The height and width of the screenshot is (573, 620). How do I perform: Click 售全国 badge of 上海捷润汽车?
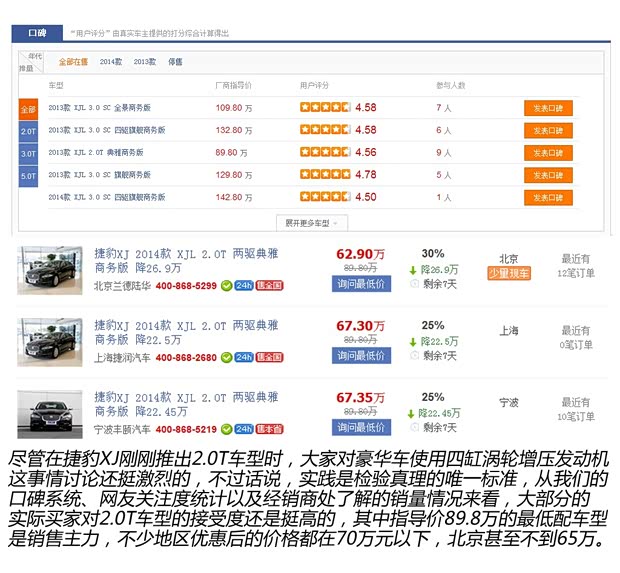coord(270,357)
